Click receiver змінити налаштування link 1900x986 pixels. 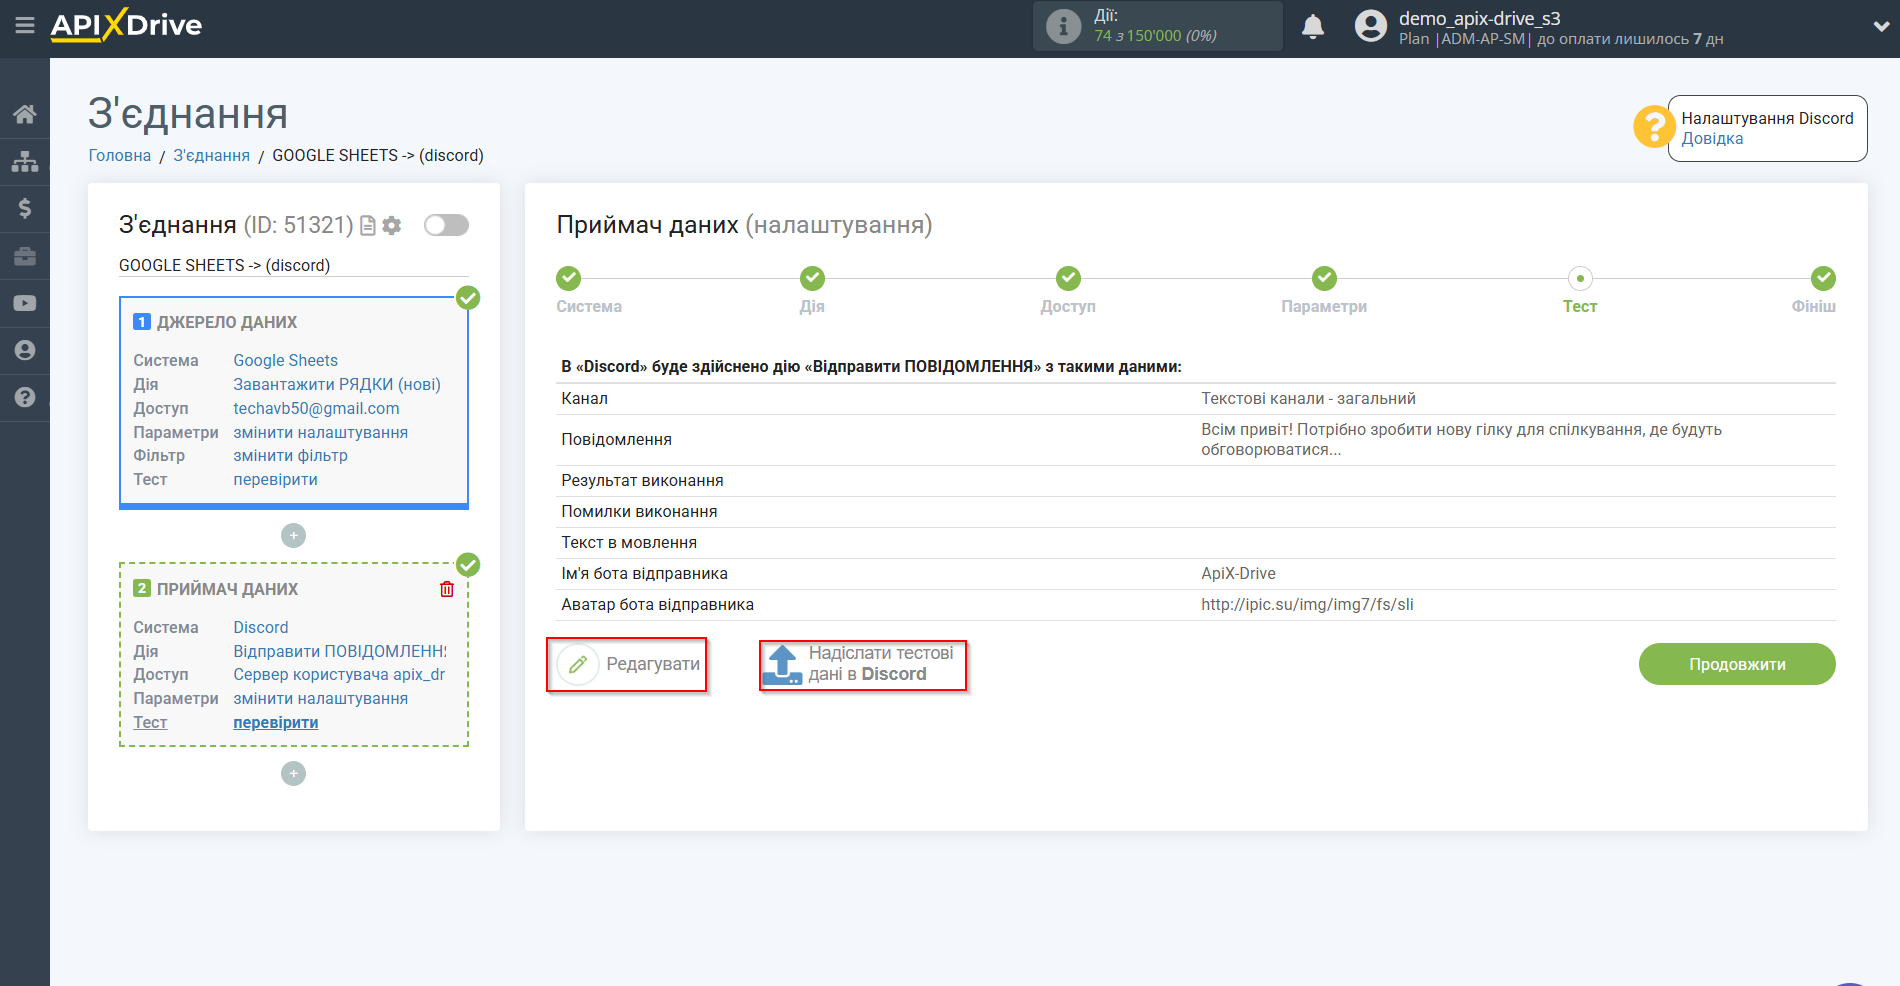click(321, 698)
